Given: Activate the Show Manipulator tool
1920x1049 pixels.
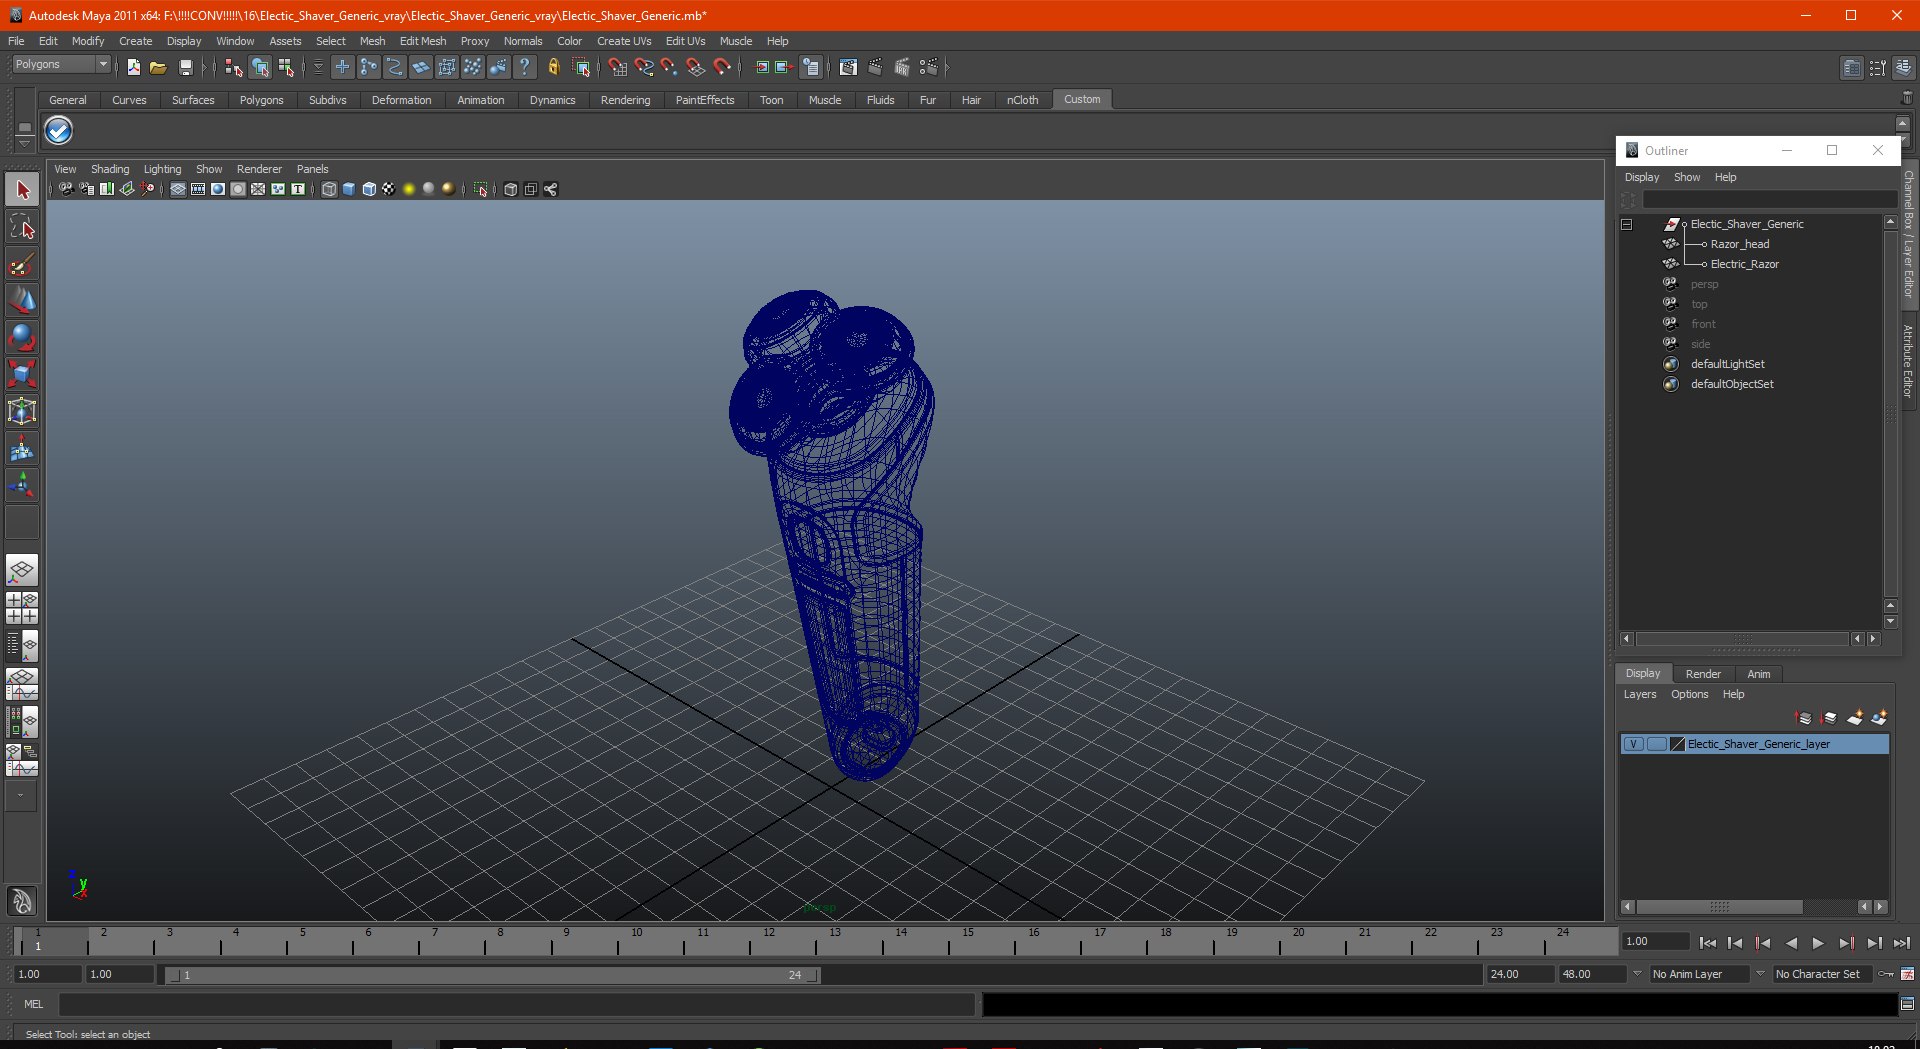Looking at the screenshot, I should click(x=22, y=485).
